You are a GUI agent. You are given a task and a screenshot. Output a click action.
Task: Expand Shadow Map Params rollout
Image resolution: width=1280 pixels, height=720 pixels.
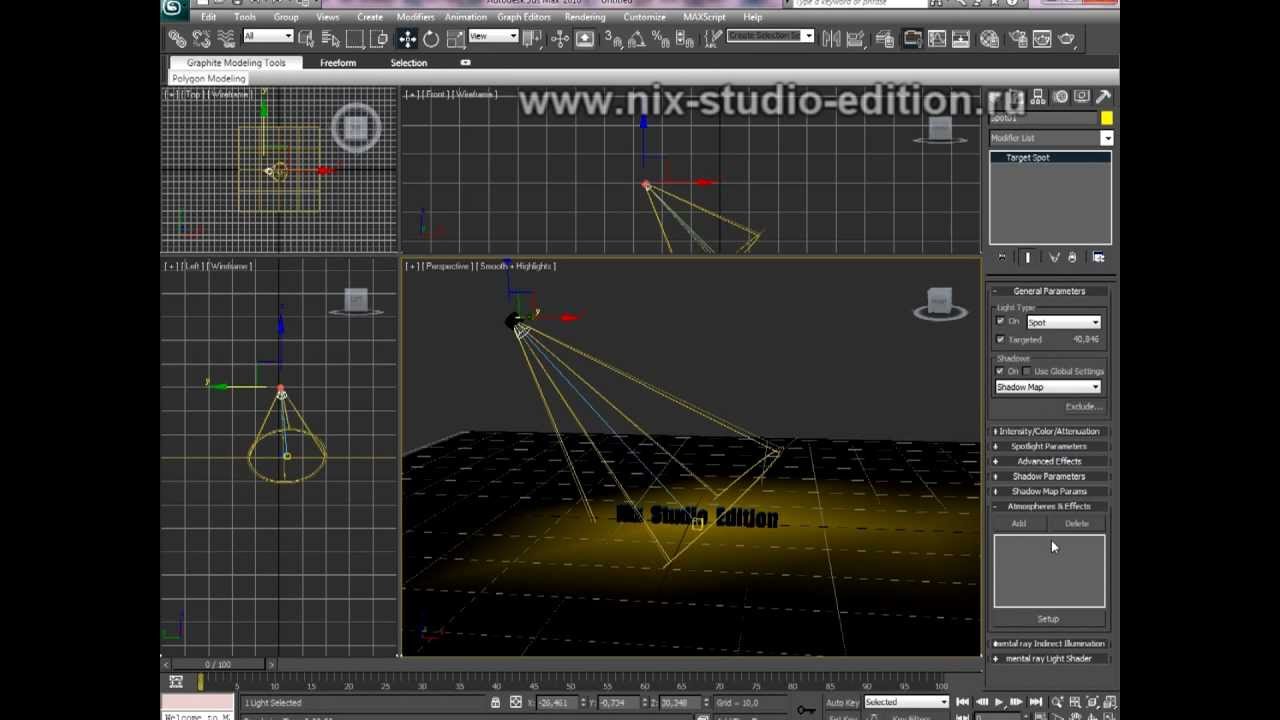[x=1049, y=491]
